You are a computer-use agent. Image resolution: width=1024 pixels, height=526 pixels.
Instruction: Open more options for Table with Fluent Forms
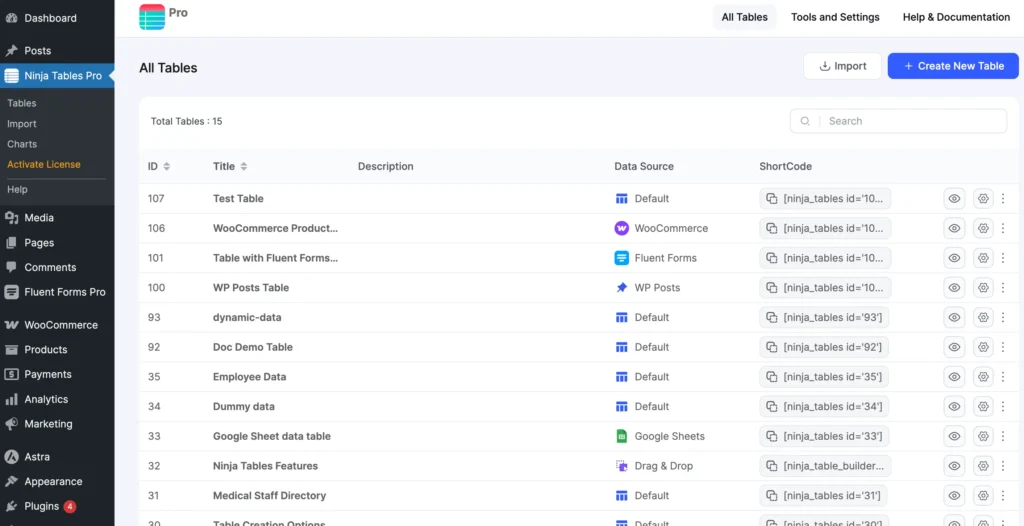click(x=1003, y=258)
